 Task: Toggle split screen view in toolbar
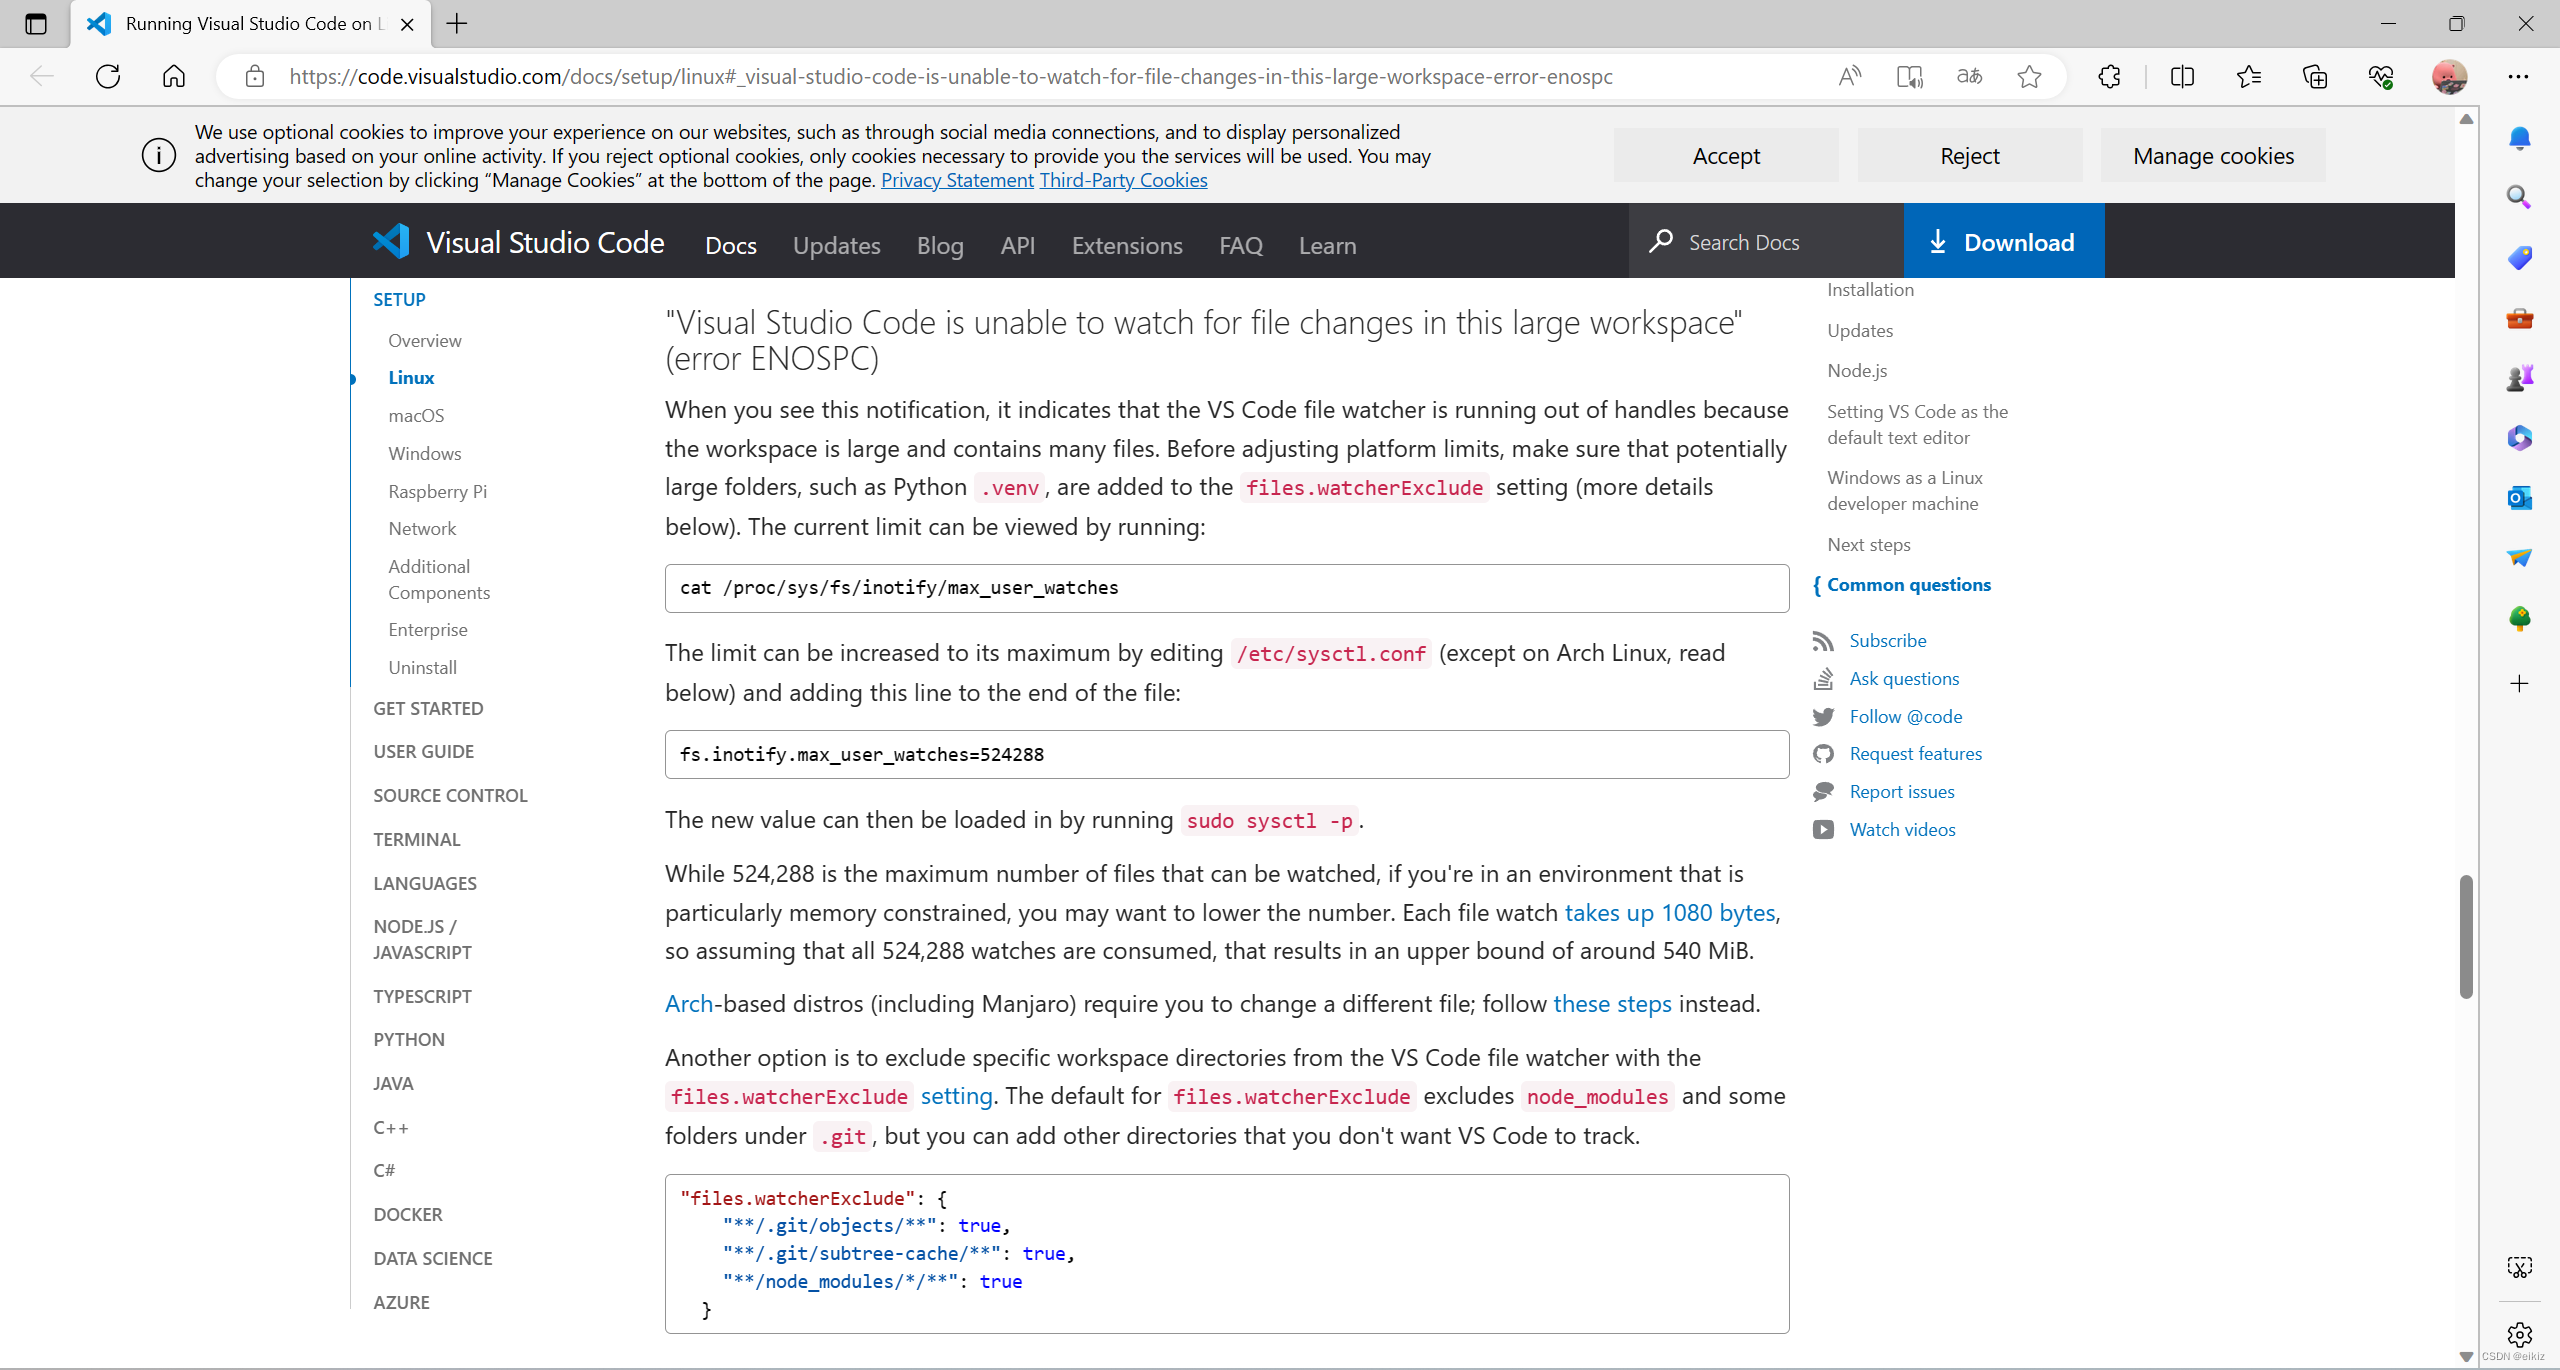click(2180, 76)
